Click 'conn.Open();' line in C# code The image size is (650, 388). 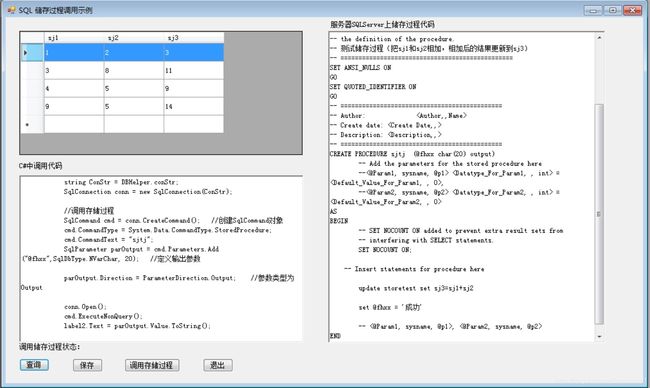85,307
